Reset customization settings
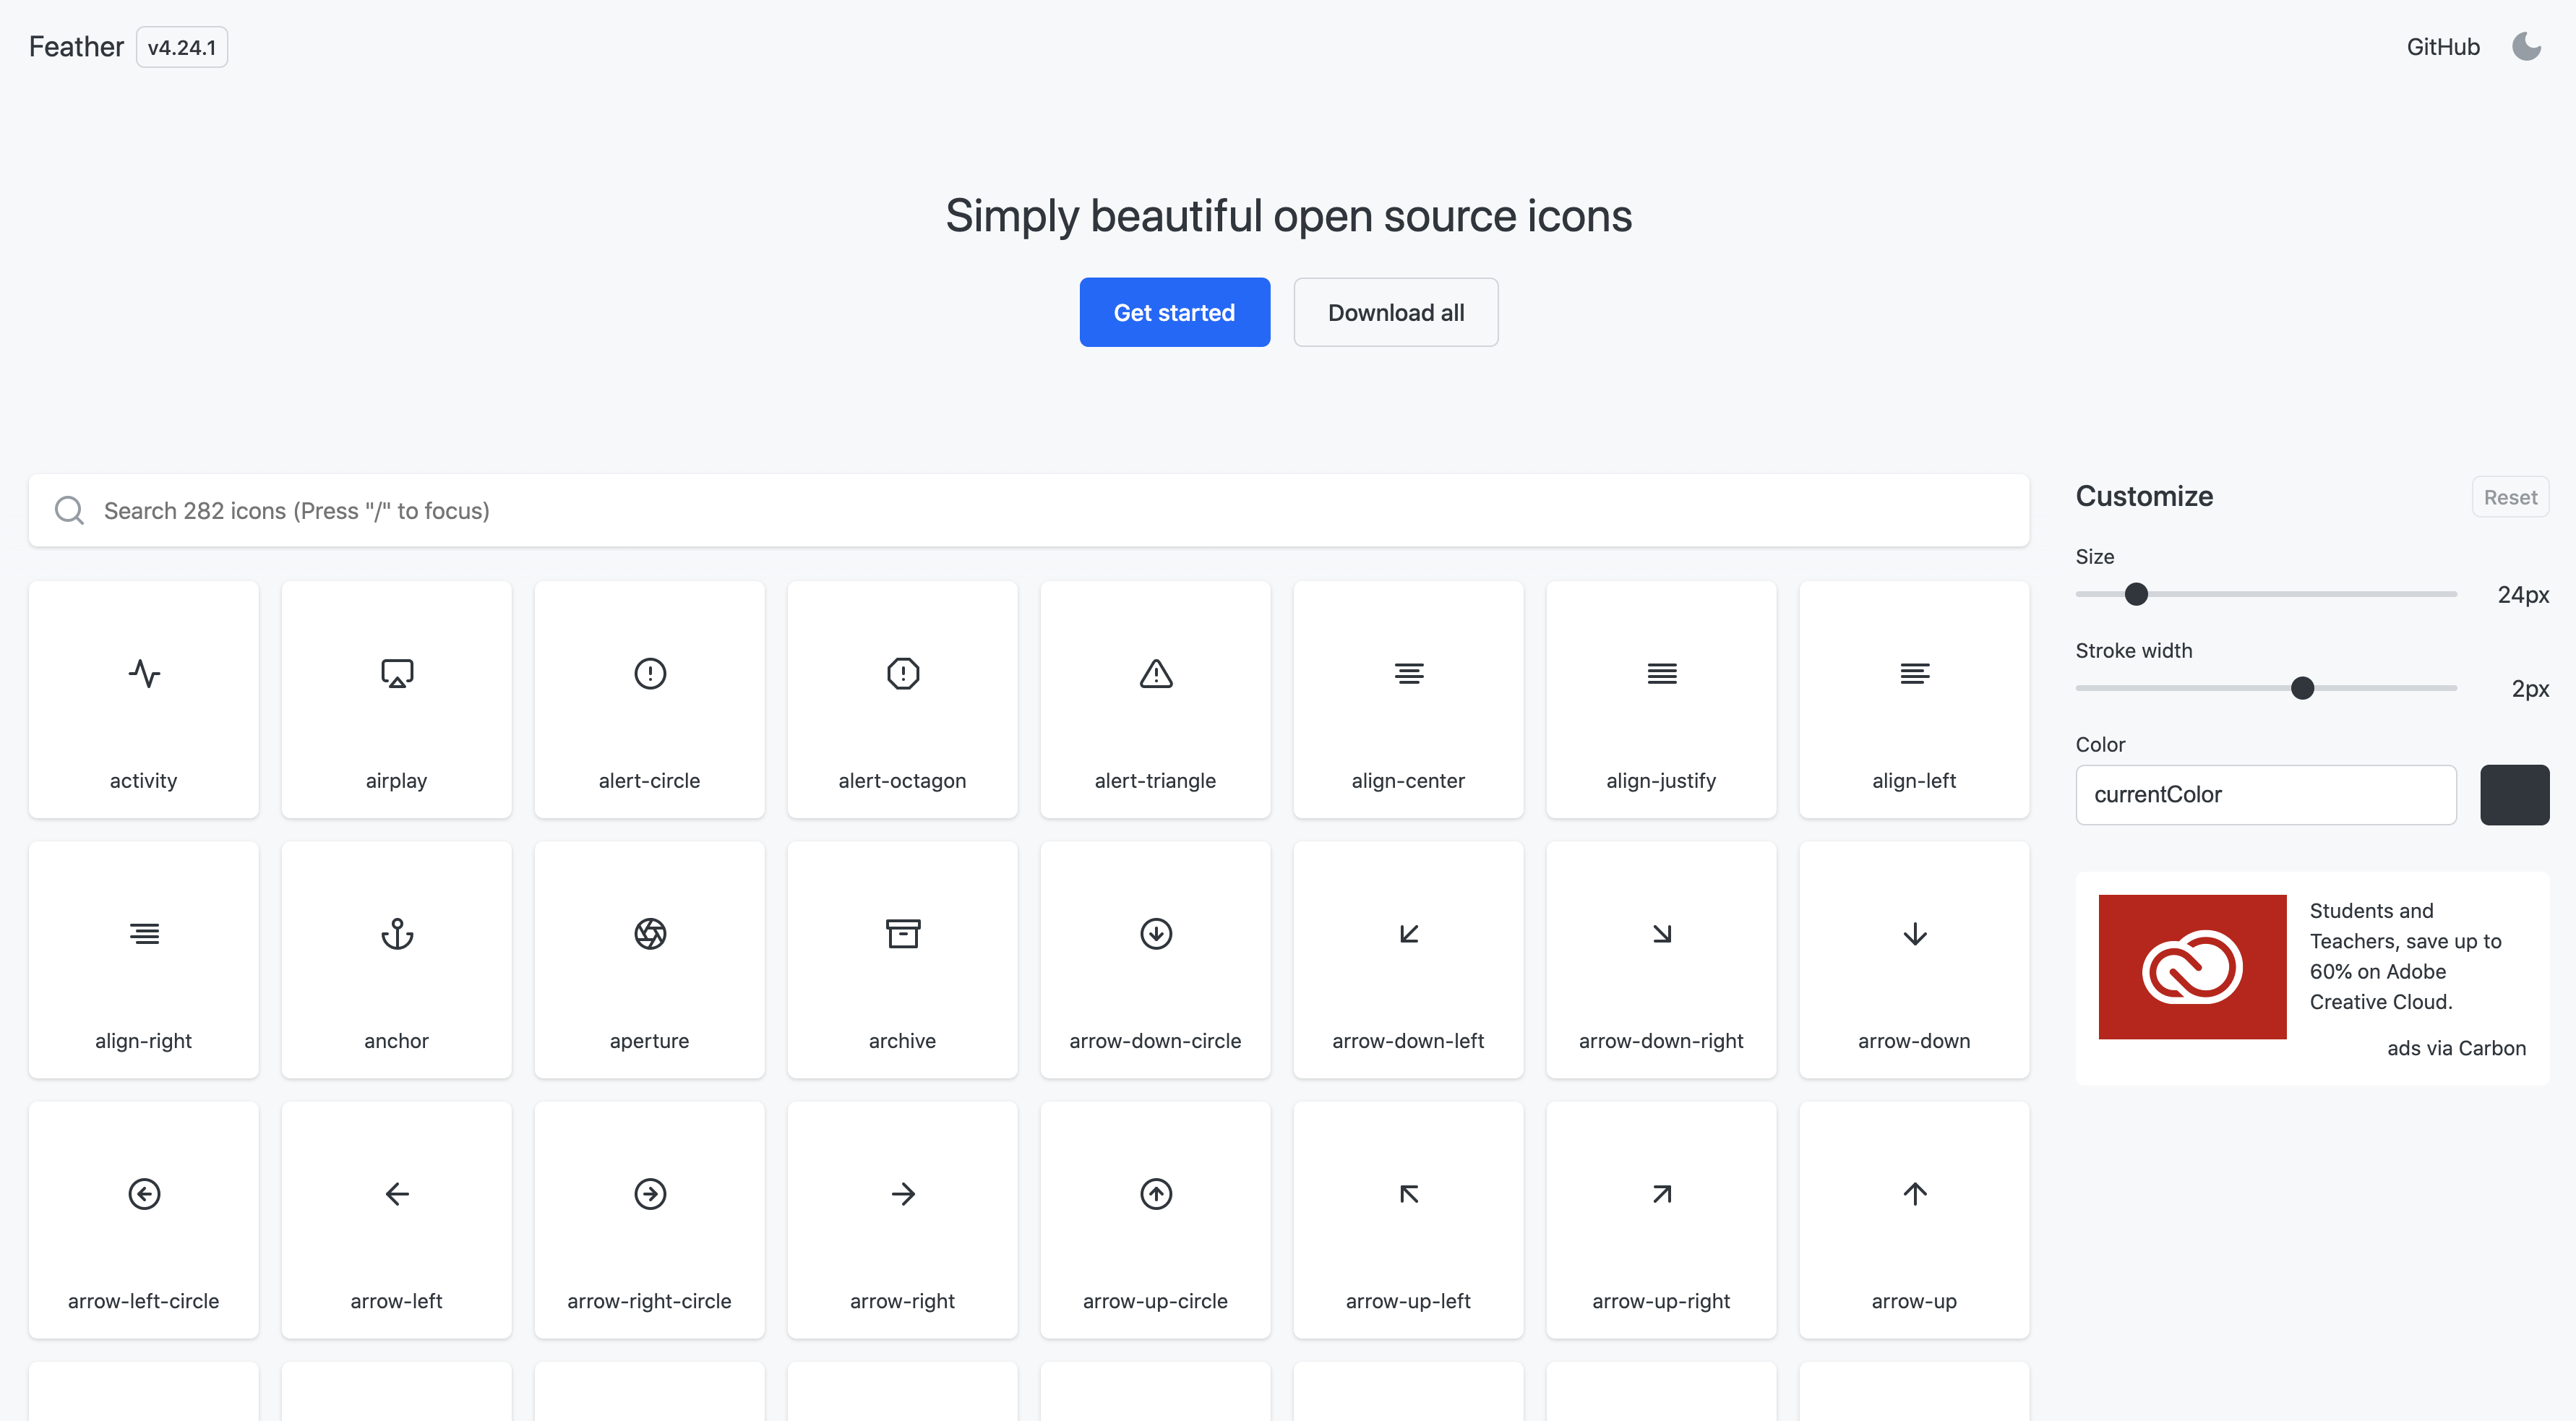 pos(2509,497)
